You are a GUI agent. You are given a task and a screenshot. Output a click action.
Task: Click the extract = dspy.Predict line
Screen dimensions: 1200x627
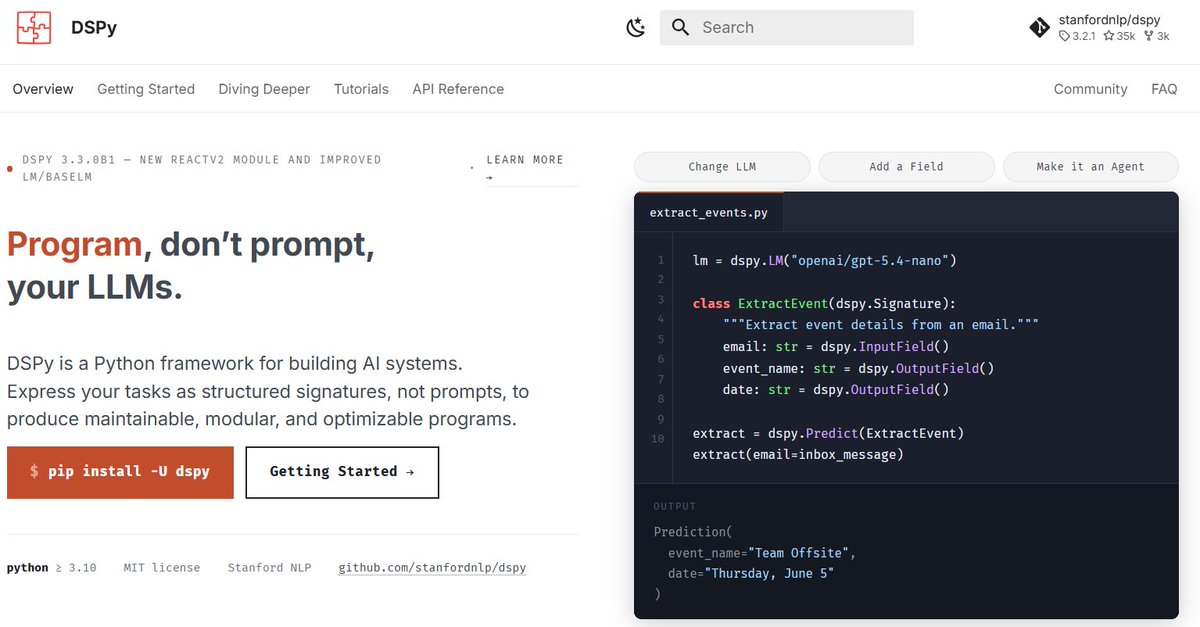[x=828, y=433]
